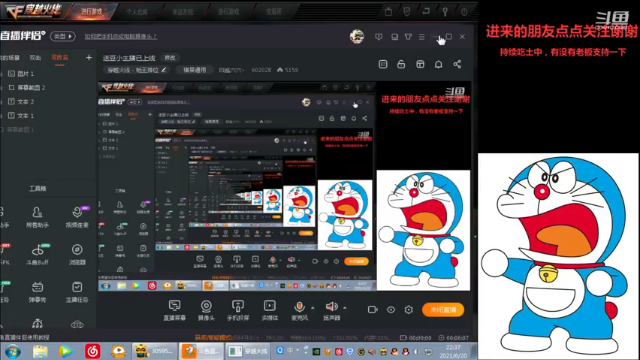Switch to the 穿越火线 taskbar window
Viewport: 640px width, 360px height.
(248, 351)
